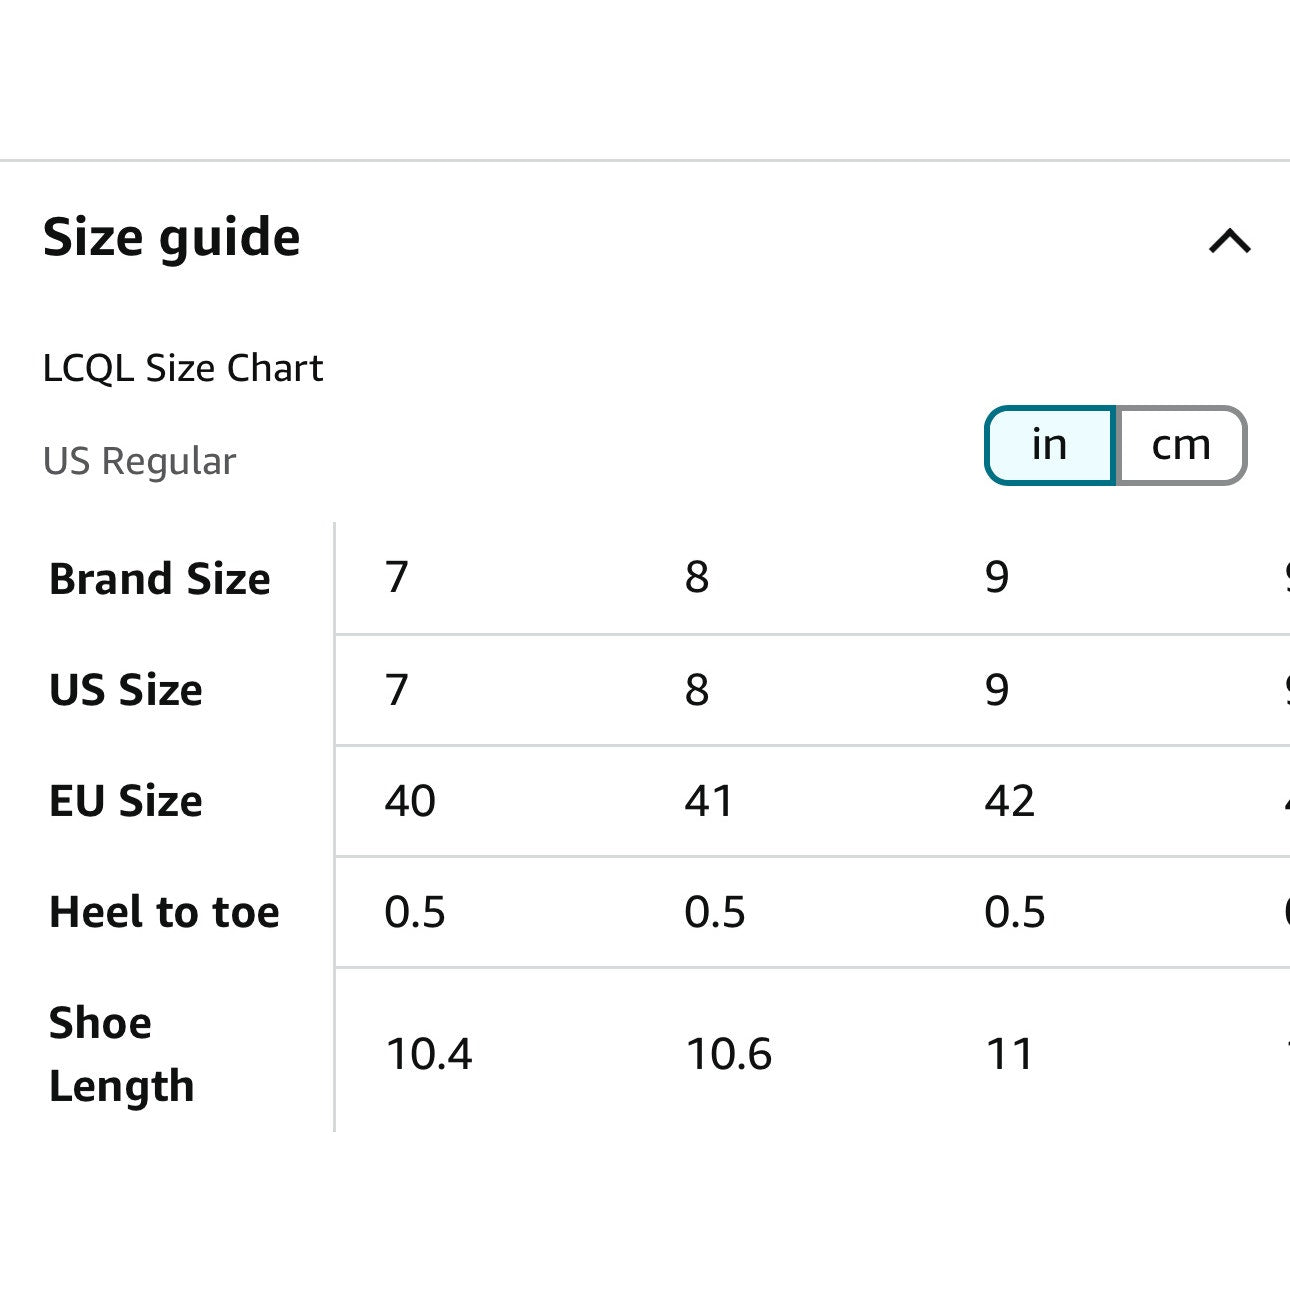Select EU Size cell 41
This screenshot has height=1290, width=1290.
tap(709, 801)
